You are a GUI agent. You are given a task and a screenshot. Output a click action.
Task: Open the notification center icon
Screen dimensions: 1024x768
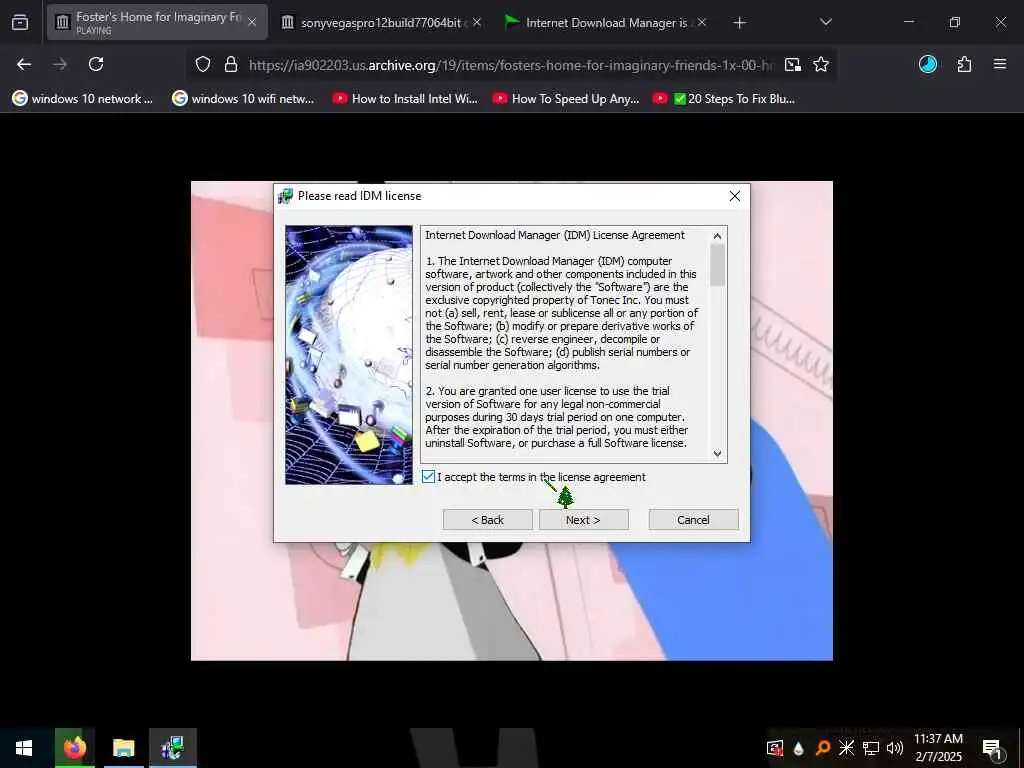pos(993,748)
